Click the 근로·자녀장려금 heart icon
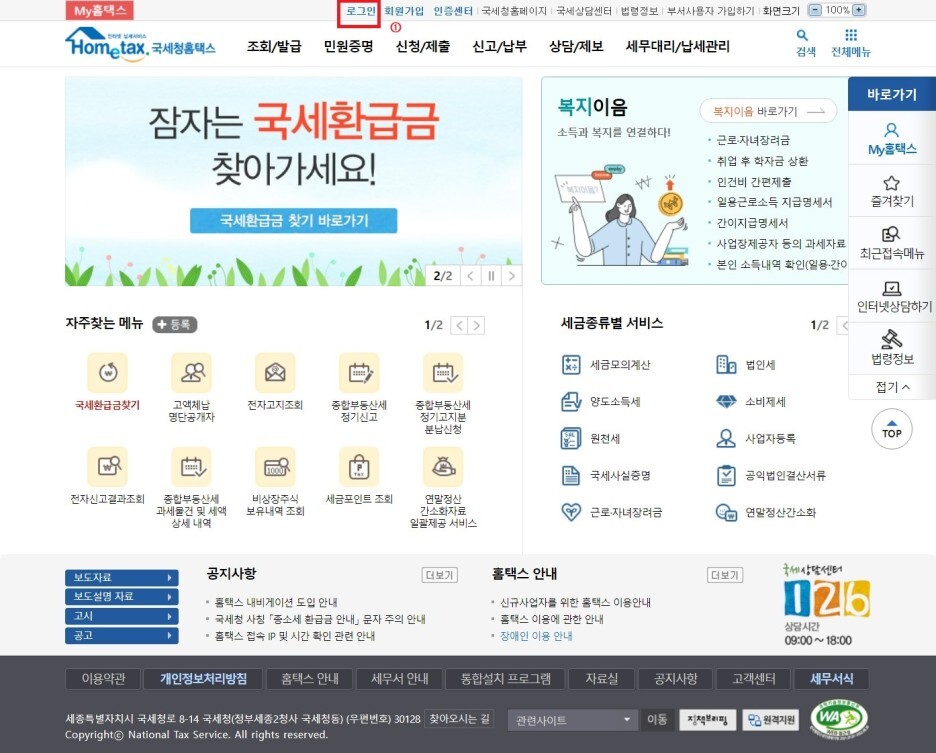The height and width of the screenshot is (753, 936). pos(571,512)
